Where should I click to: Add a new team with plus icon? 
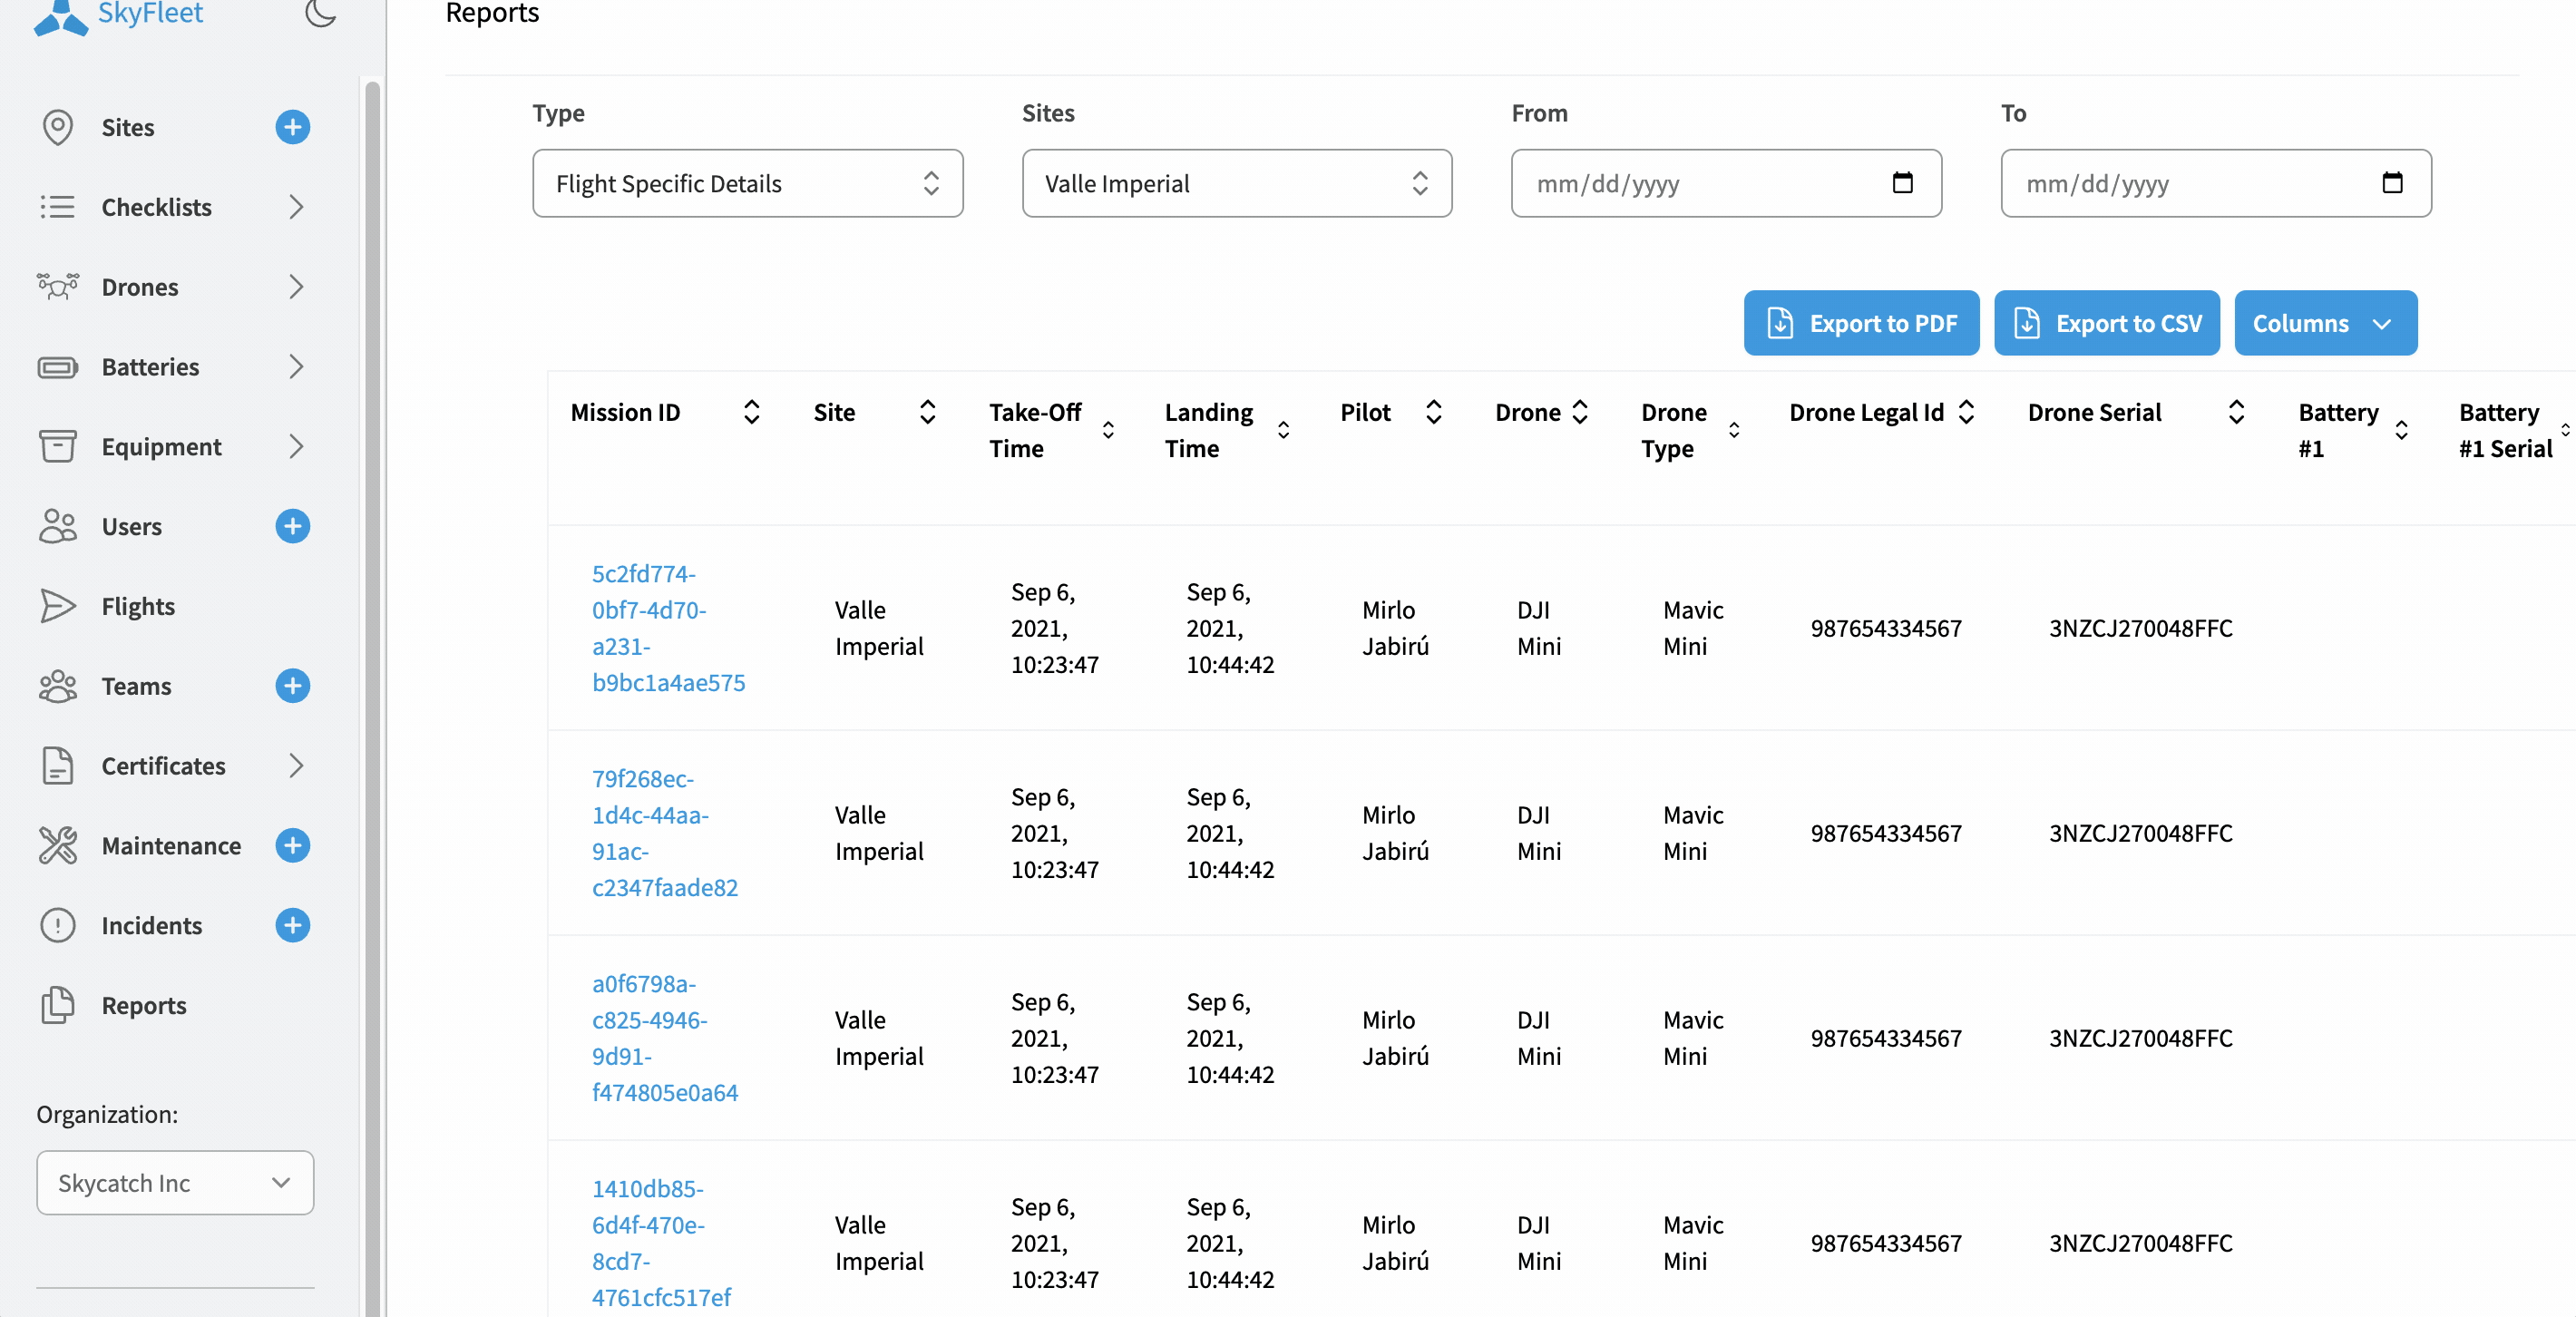(x=292, y=686)
